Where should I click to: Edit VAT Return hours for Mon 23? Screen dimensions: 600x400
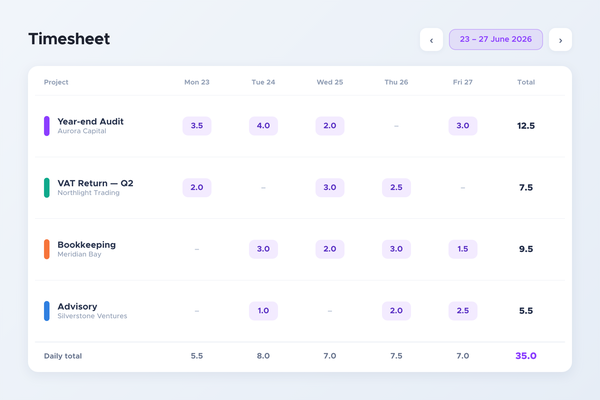pyautogui.click(x=197, y=188)
